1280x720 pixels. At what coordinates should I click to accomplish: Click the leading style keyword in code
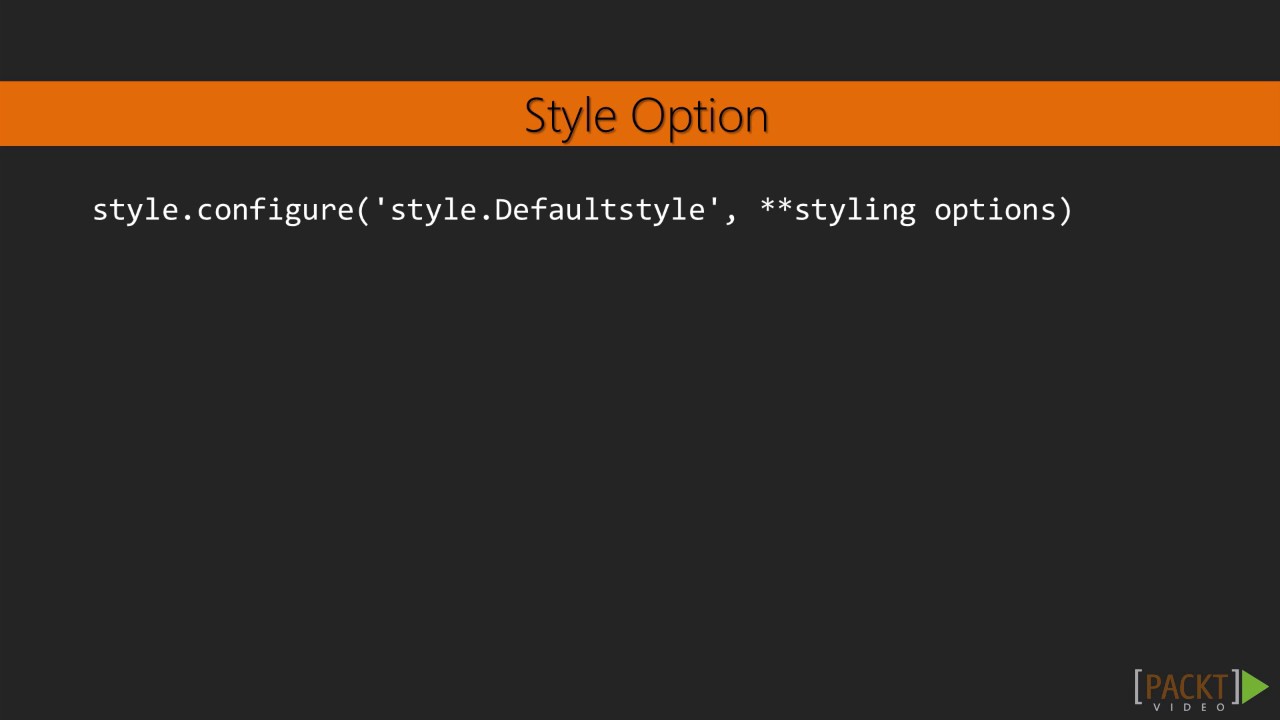click(x=136, y=211)
